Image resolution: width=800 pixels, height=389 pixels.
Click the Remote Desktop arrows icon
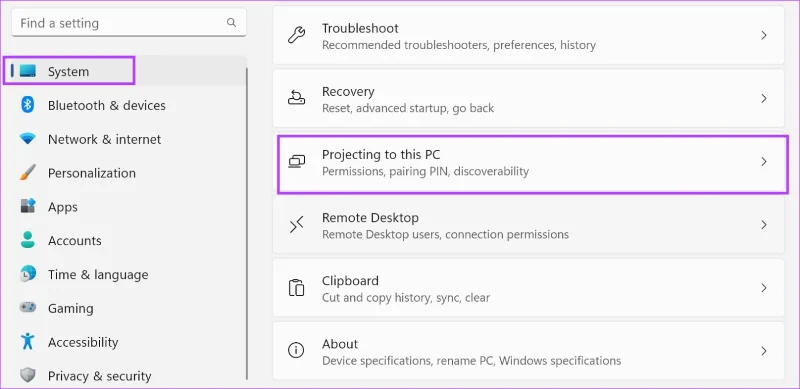pyautogui.click(x=296, y=225)
